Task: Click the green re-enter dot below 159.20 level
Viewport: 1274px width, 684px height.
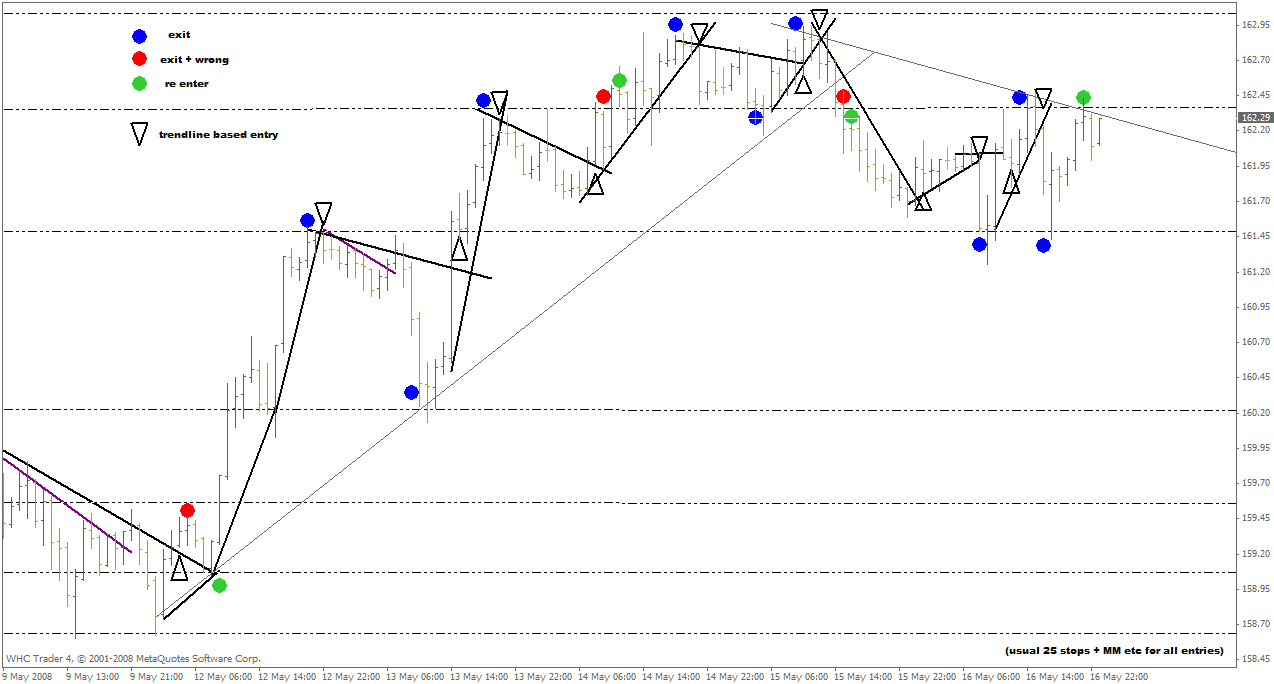Action: point(219,586)
